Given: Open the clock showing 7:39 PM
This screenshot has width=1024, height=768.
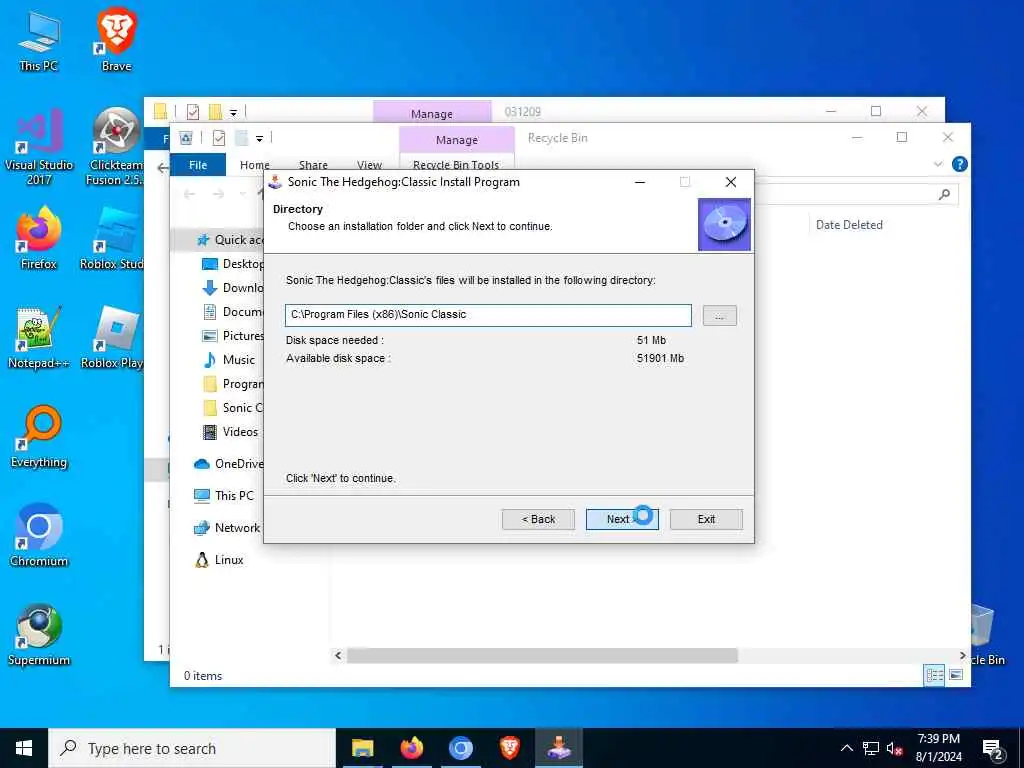Looking at the screenshot, I should click(938, 748).
